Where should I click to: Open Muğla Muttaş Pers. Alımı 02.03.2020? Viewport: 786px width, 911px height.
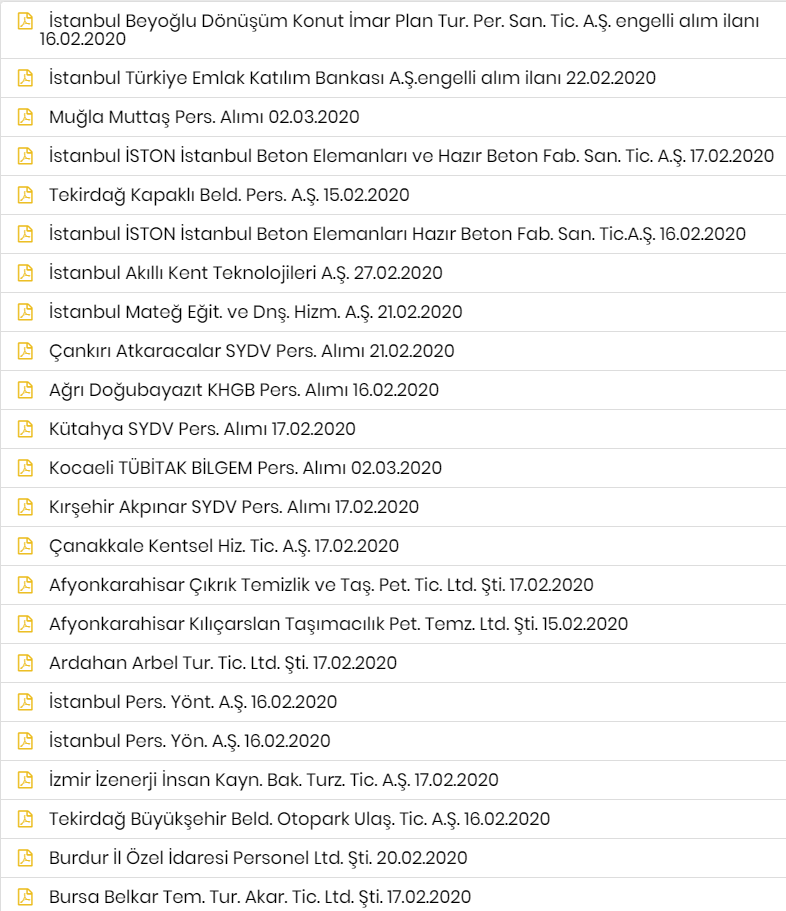(204, 117)
